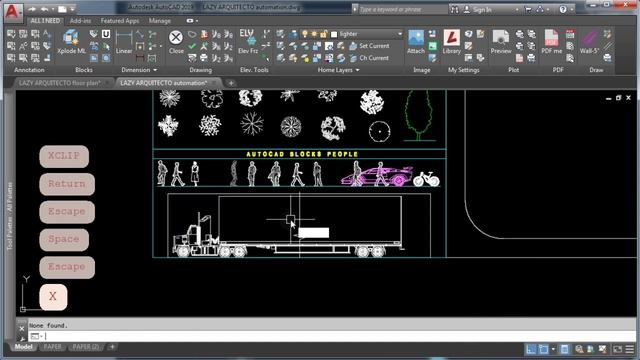Click the Tool Palettes side bar
640x360 pixels.
[10, 216]
